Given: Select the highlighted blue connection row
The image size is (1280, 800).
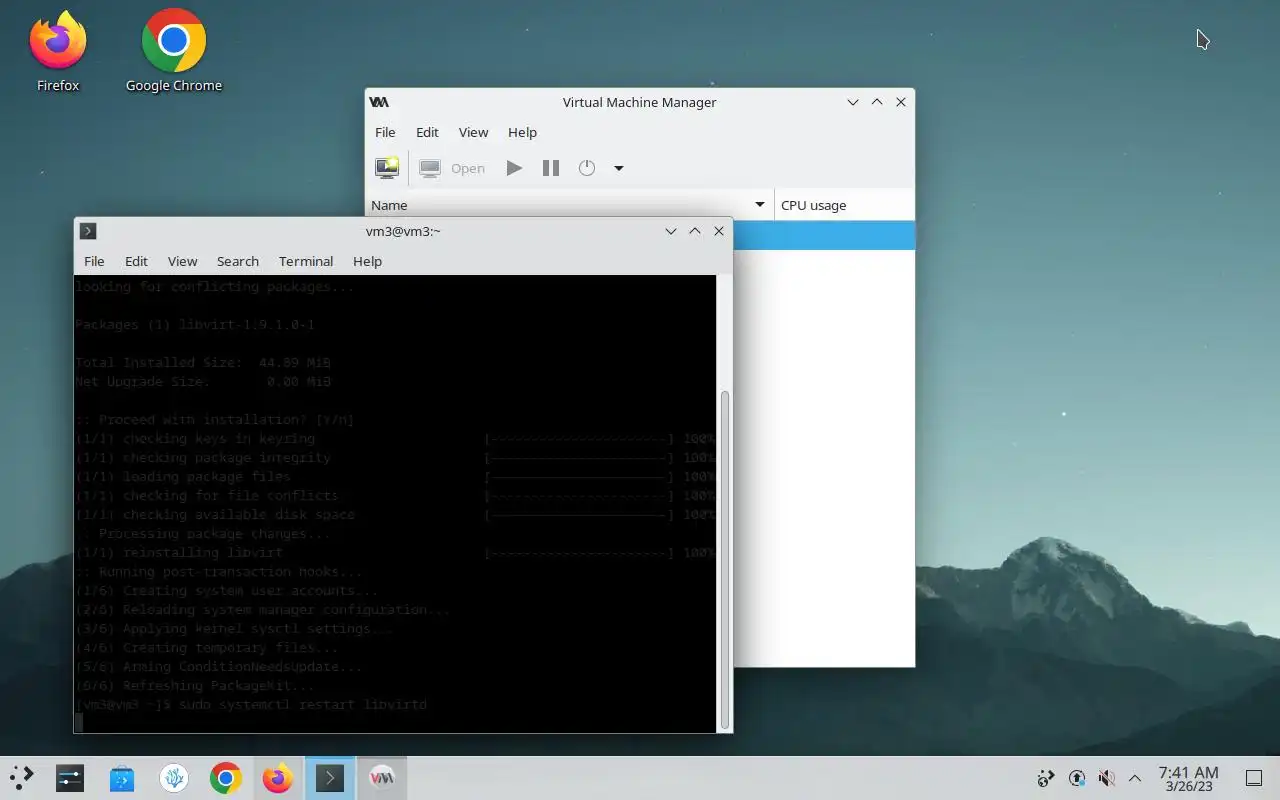Looking at the screenshot, I should point(823,235).
